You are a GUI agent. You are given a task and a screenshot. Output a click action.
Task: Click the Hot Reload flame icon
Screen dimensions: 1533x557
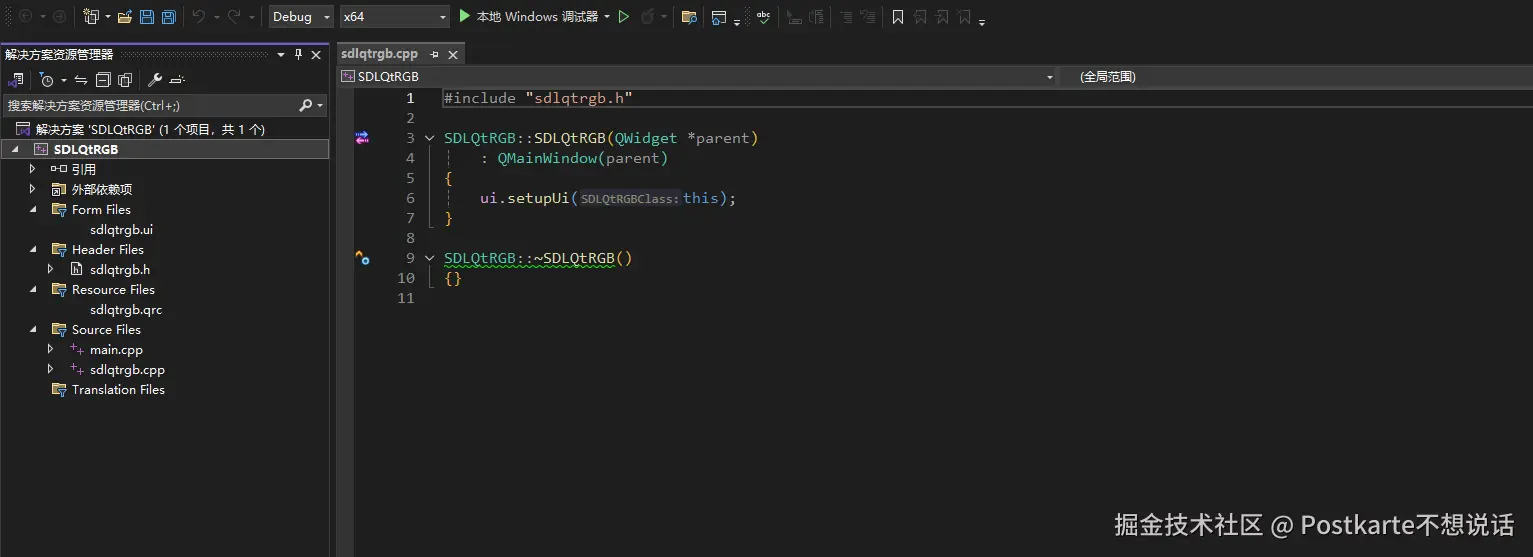tap(647, 16)
